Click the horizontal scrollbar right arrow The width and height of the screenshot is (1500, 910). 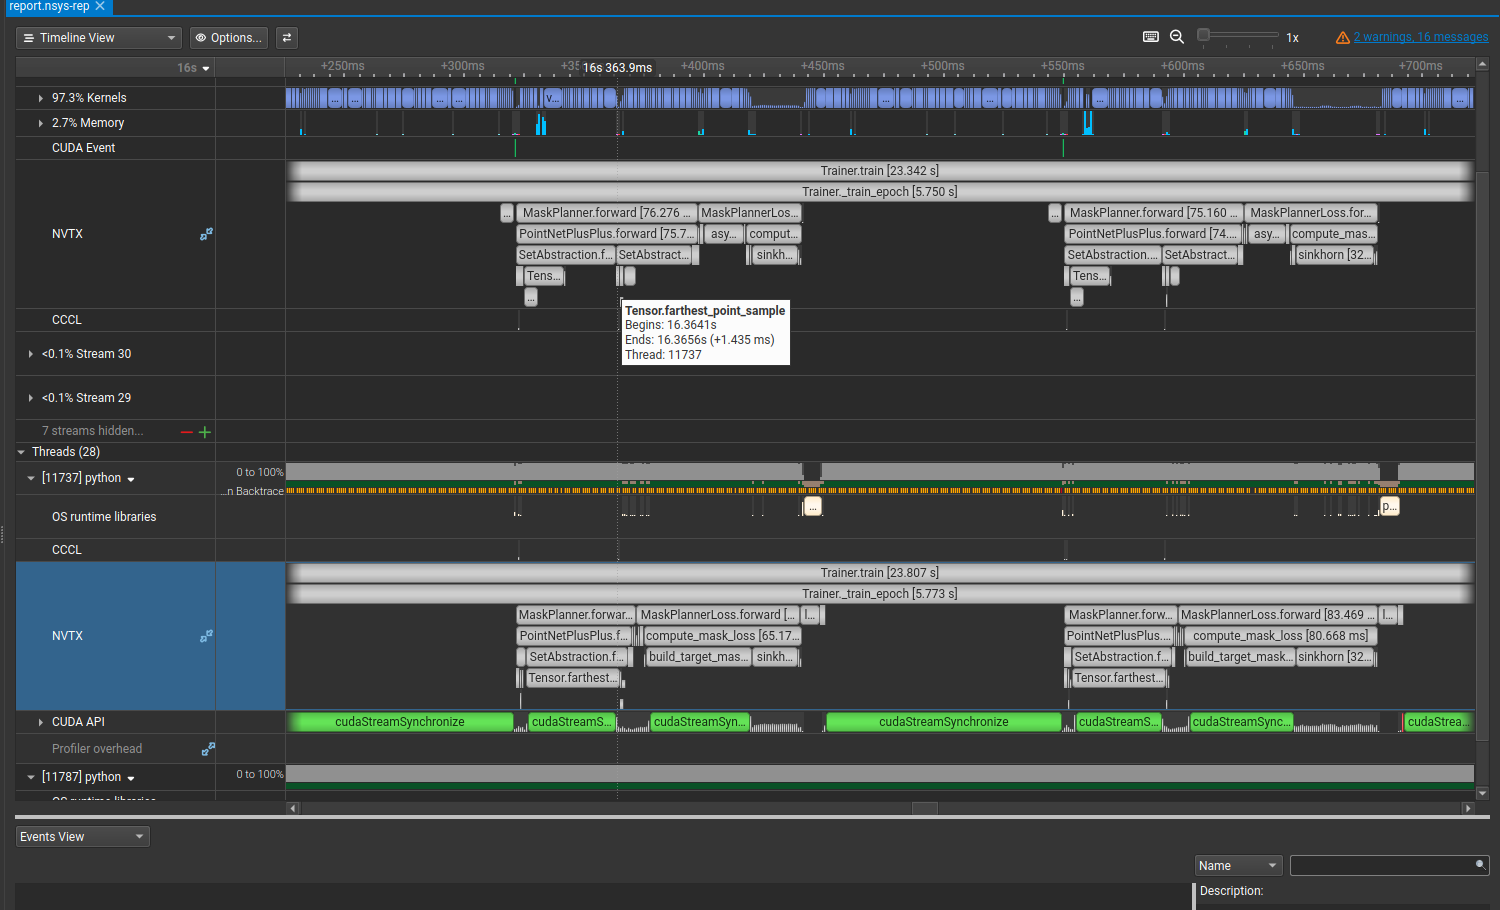point(1468,808)
